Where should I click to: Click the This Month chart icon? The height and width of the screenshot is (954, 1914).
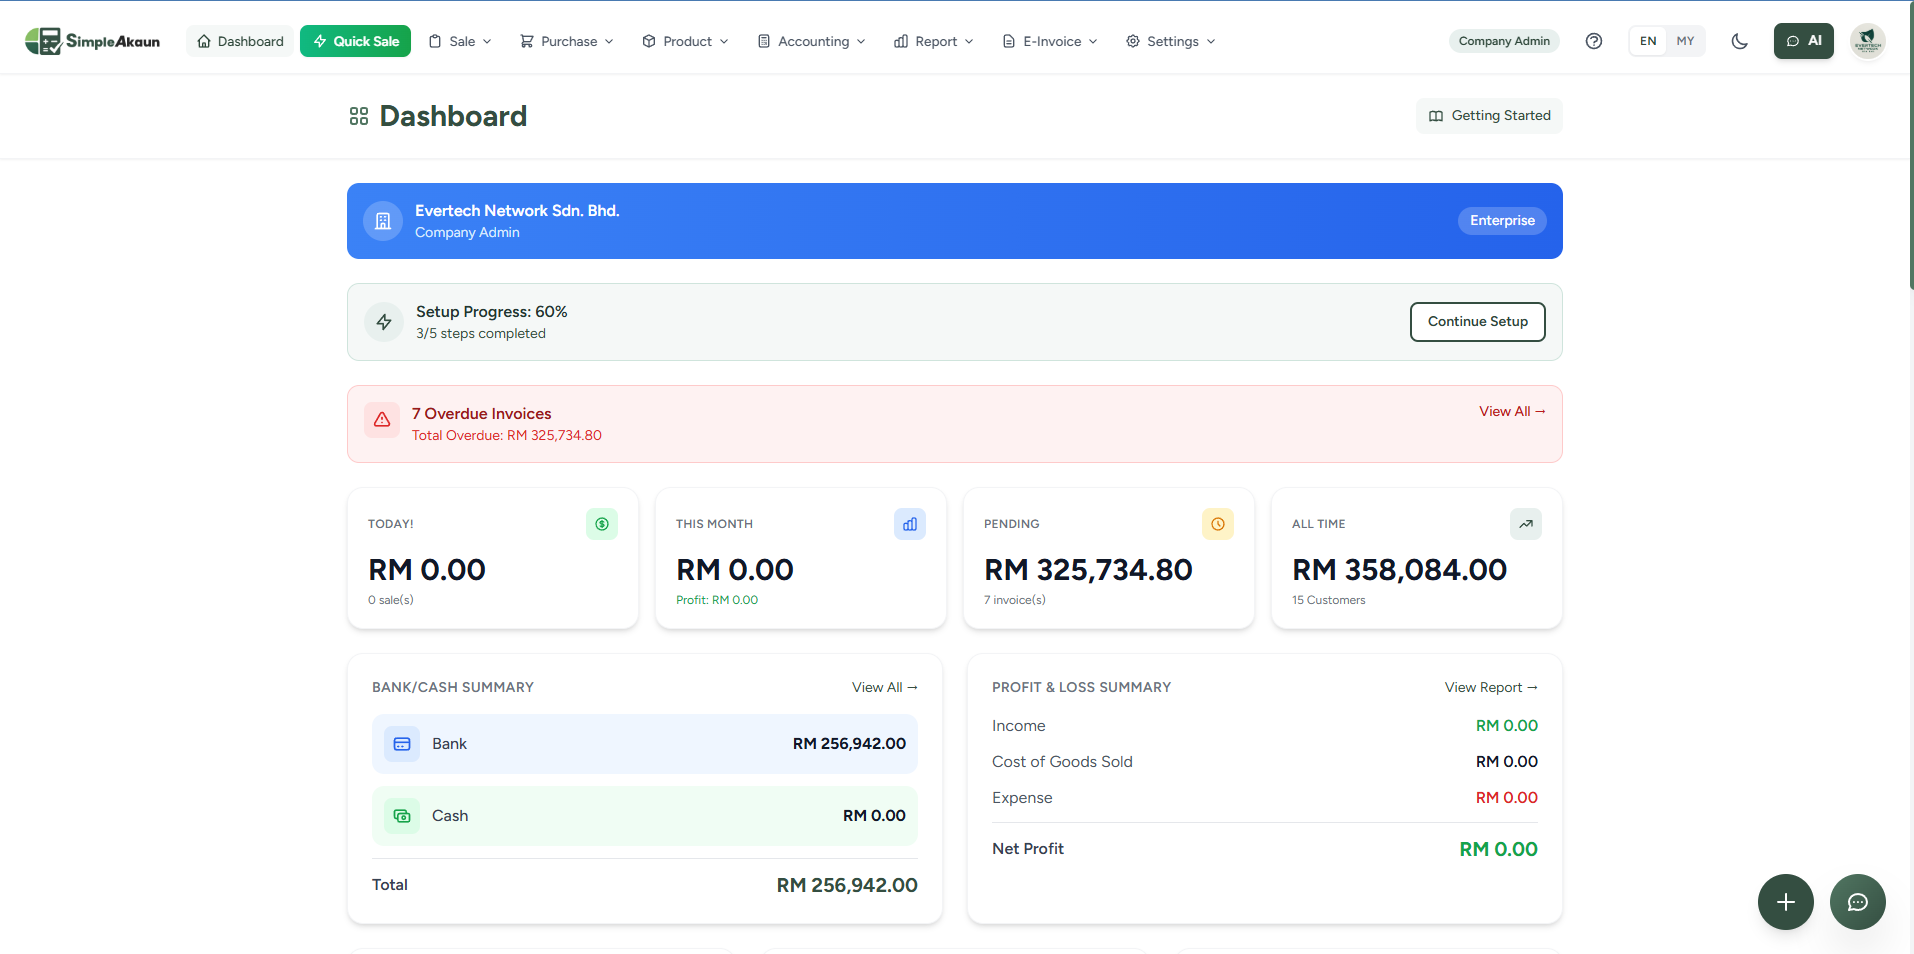(909, 524)
